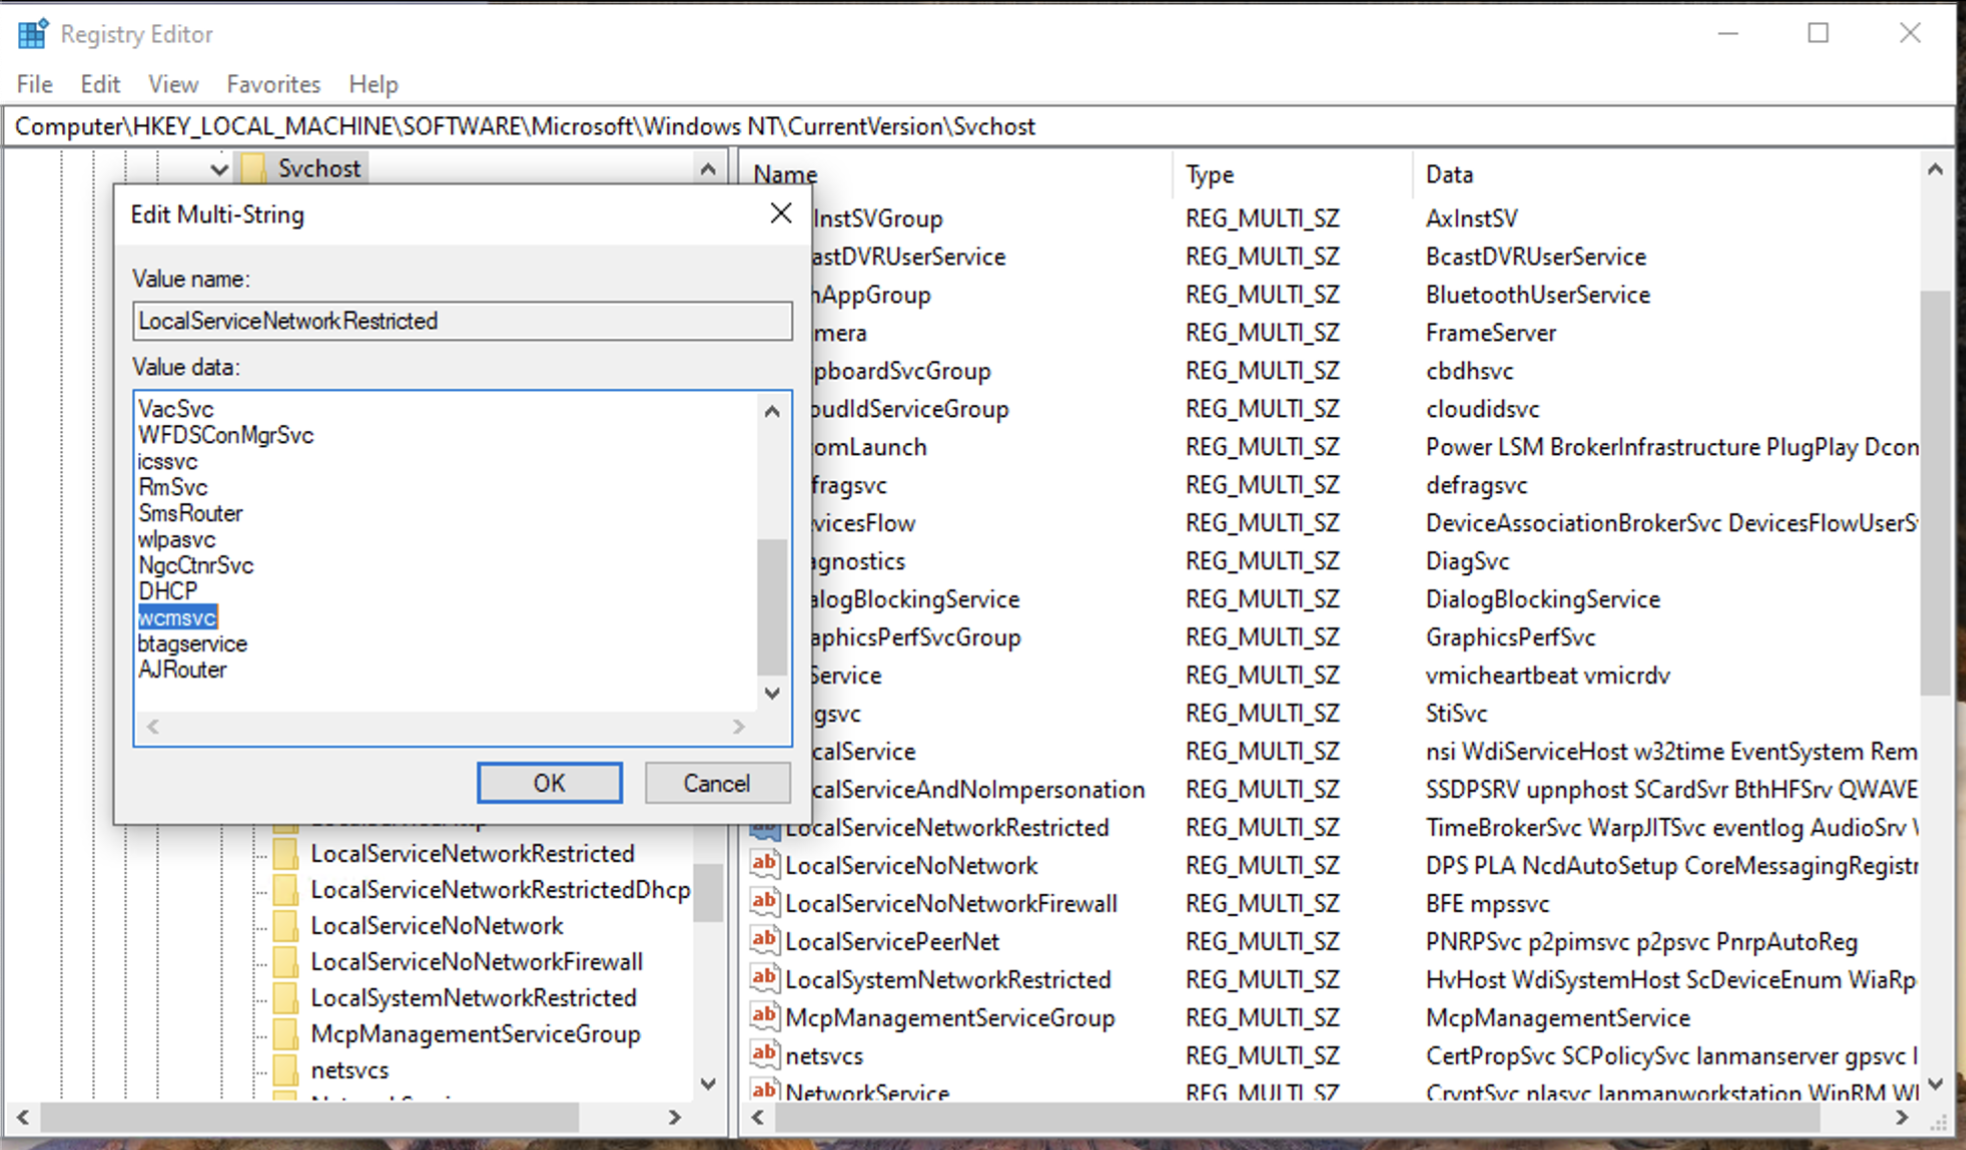Click the value data vertical scrollbar thumb

click(772, 607)
